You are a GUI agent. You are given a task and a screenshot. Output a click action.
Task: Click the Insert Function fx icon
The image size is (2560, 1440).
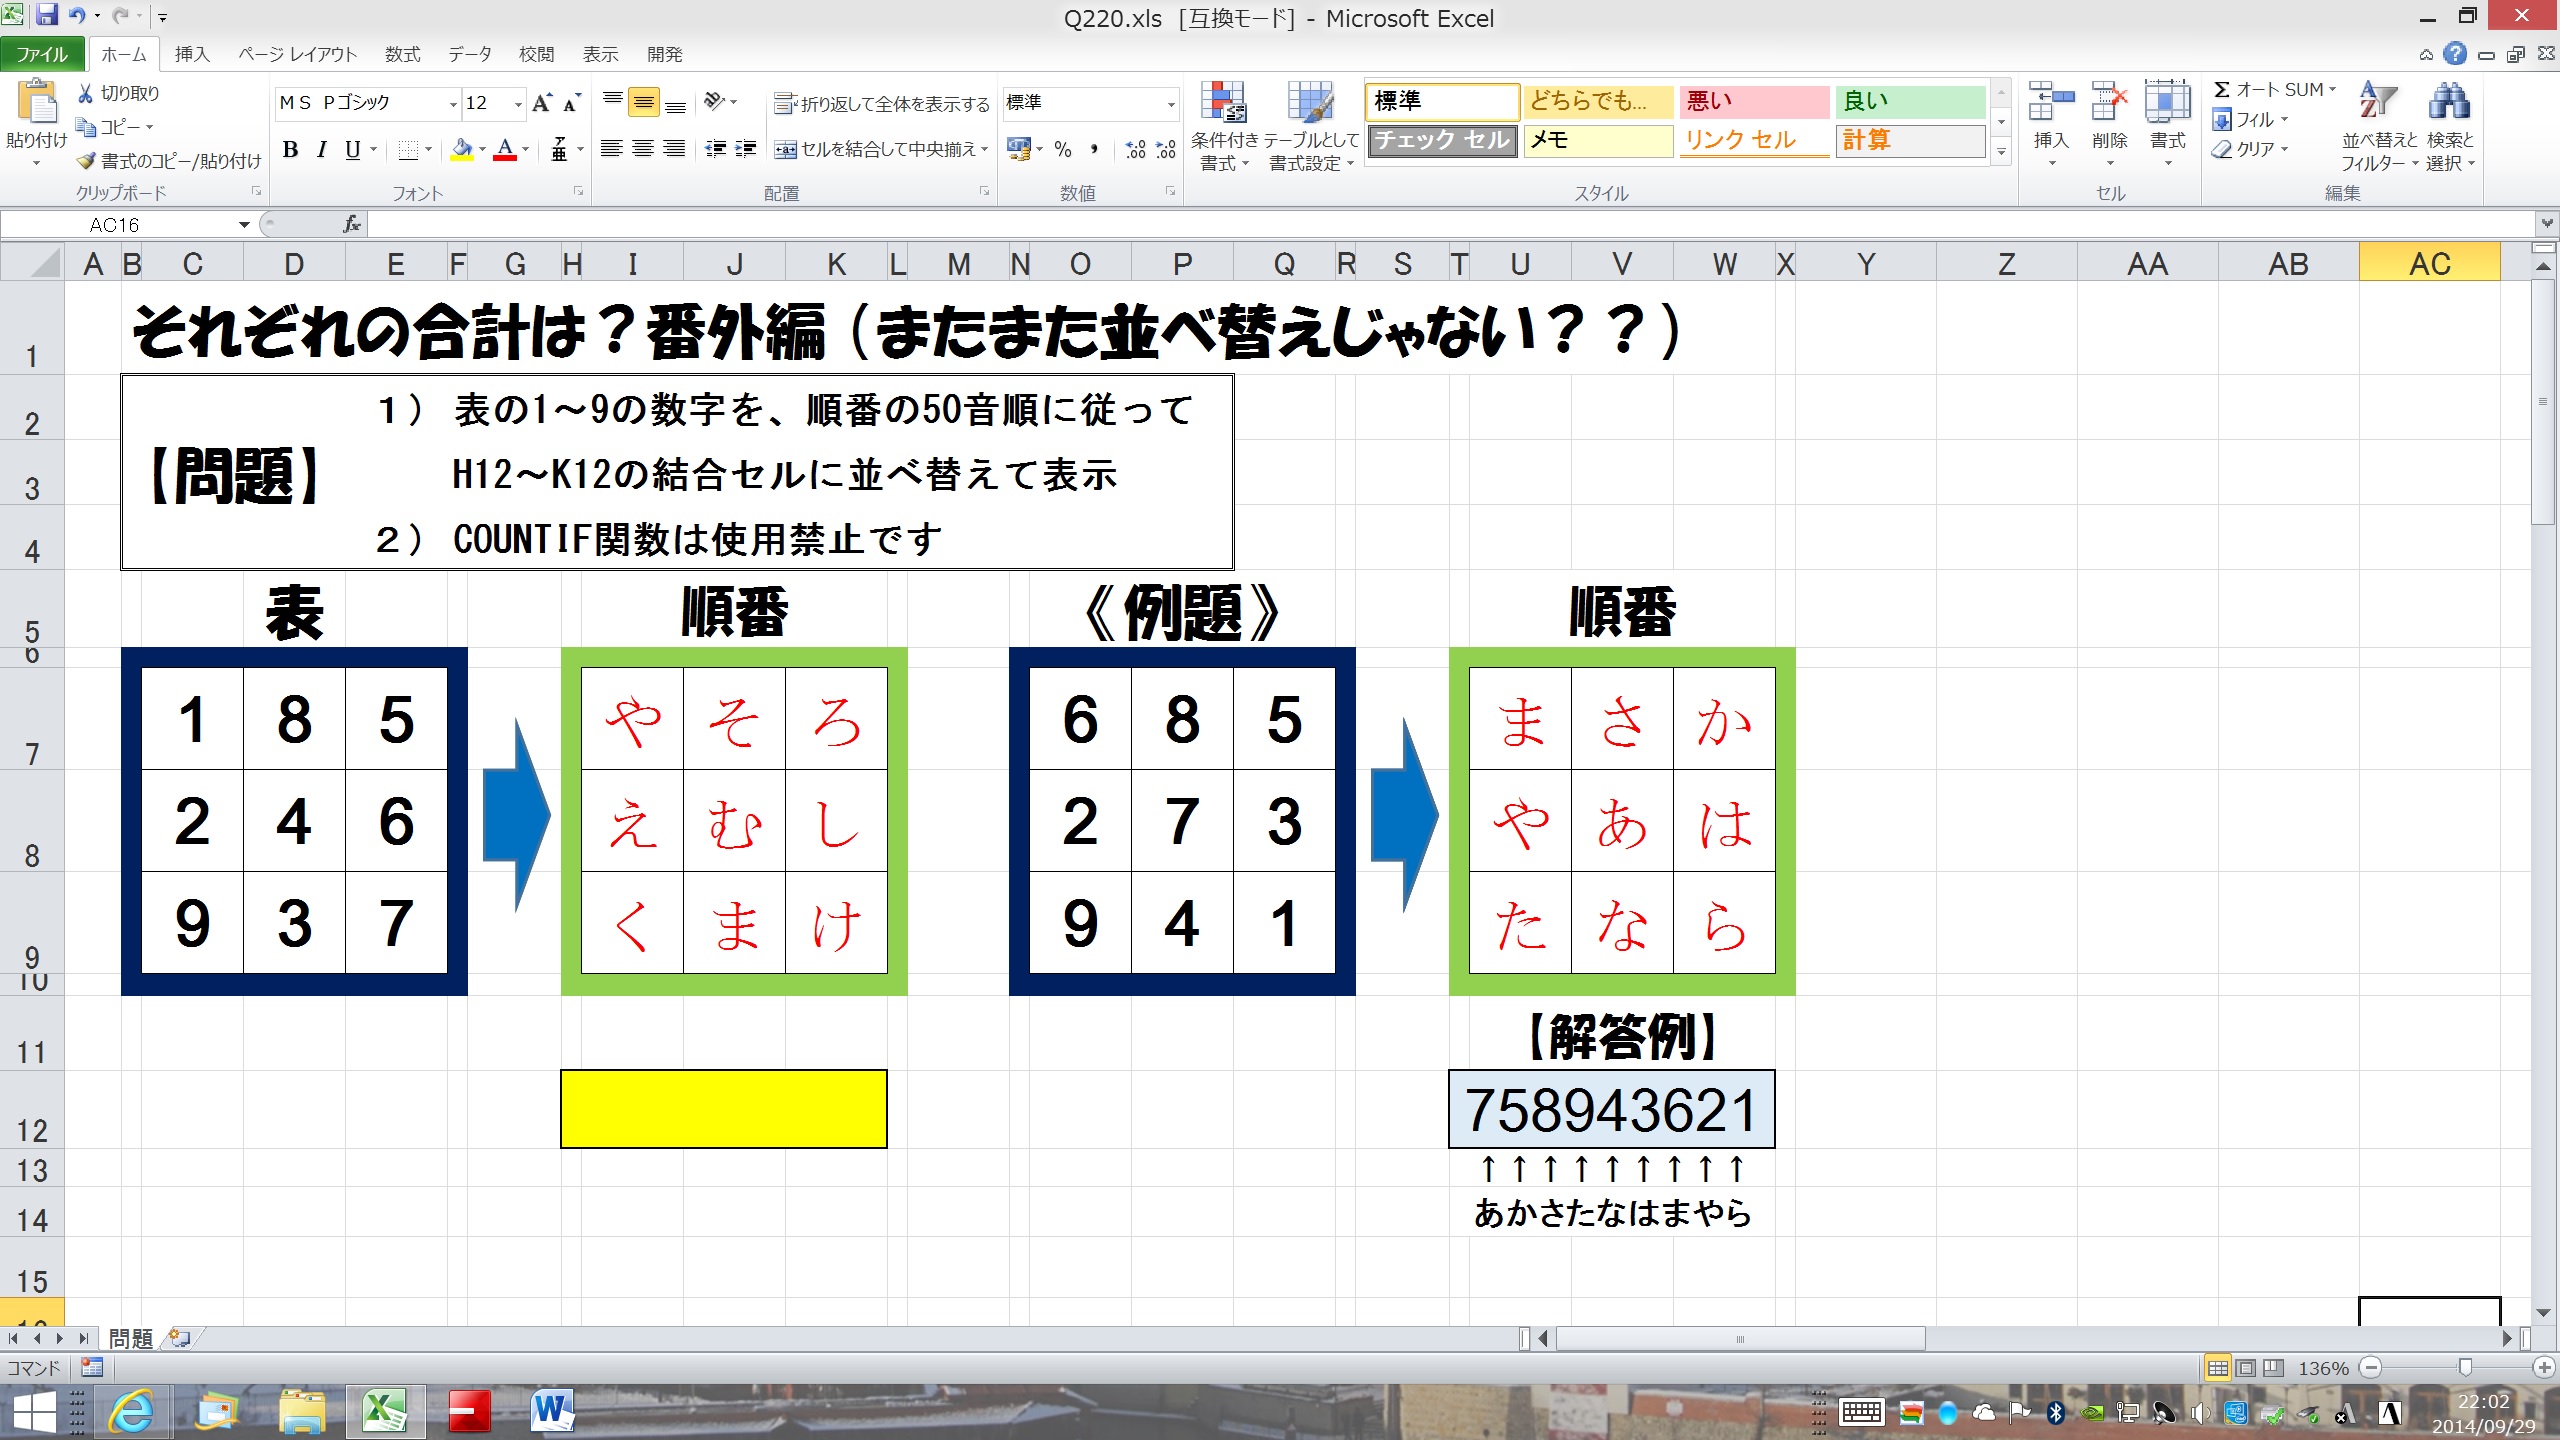(352, 224)
